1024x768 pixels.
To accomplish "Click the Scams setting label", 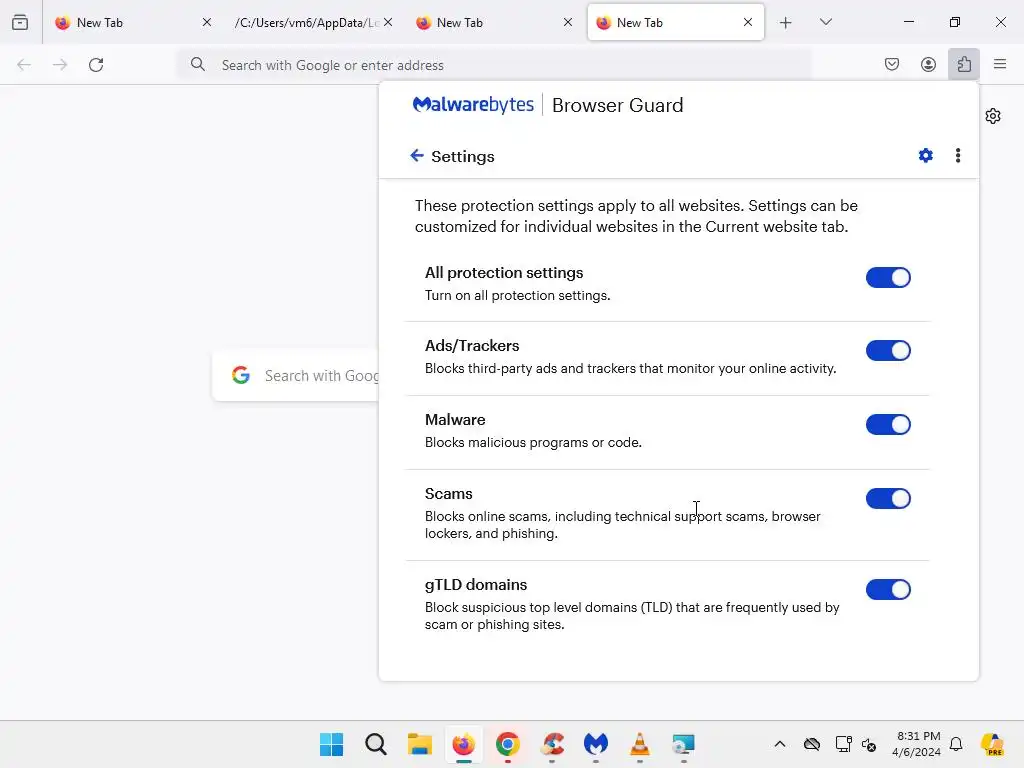I will 449,494.
